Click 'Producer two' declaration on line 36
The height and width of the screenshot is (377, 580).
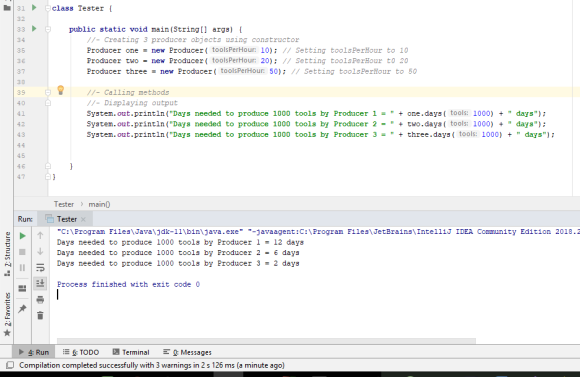point(112,60)
